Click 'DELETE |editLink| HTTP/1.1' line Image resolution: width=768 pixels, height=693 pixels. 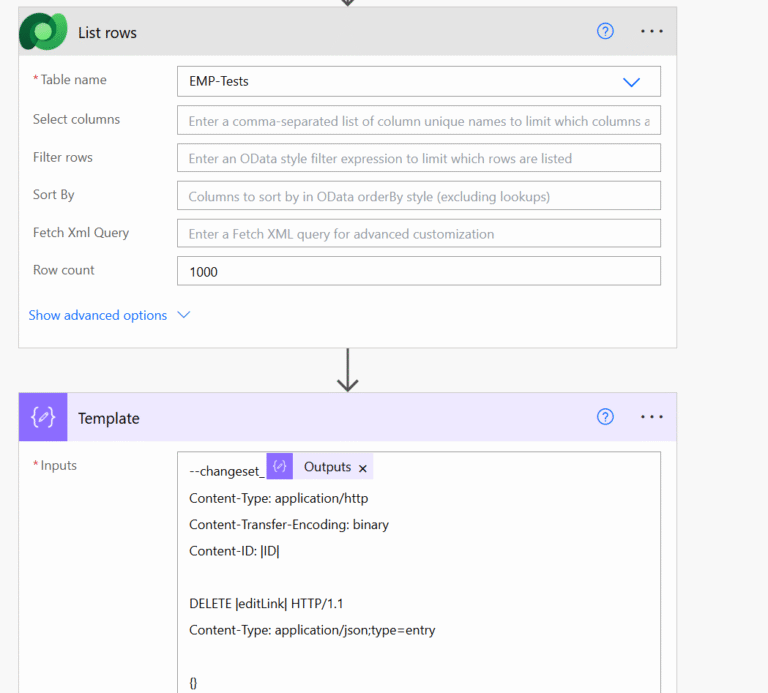click(x=266, y=603)
